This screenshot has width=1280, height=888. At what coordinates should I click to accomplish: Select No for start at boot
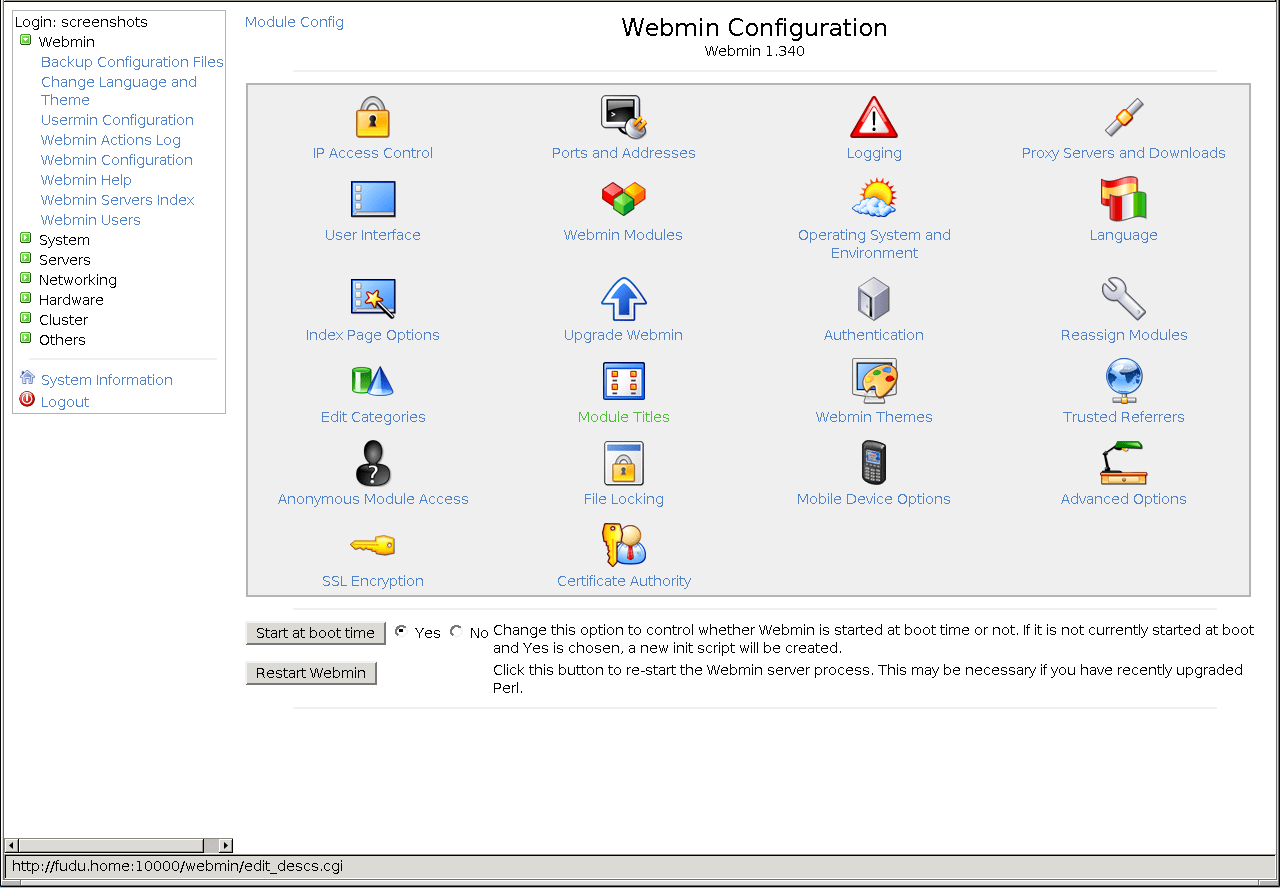coord(456,631)
